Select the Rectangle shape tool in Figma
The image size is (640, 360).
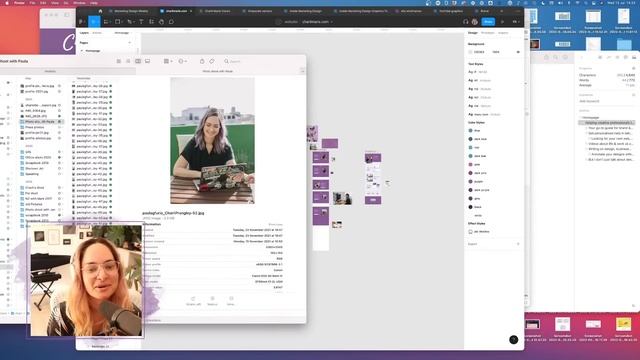pyautogui.click(x=118, y=22)
